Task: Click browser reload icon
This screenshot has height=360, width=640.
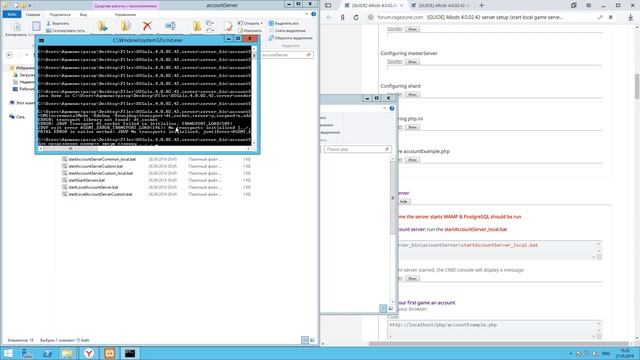Action: (x=356, y=17)
